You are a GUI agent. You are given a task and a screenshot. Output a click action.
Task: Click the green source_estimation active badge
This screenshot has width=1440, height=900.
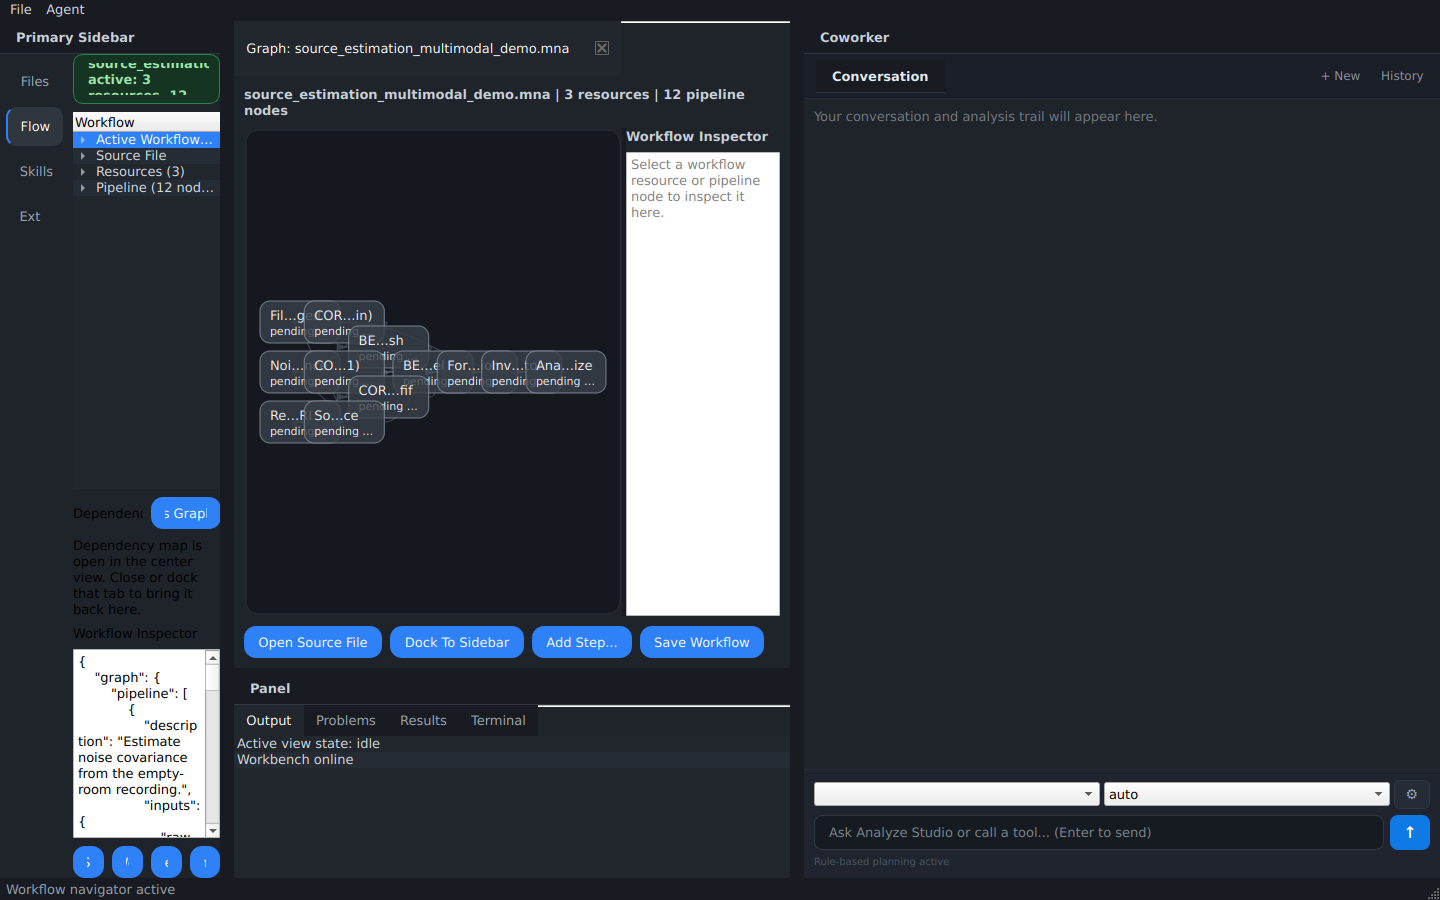coord(146,79)
